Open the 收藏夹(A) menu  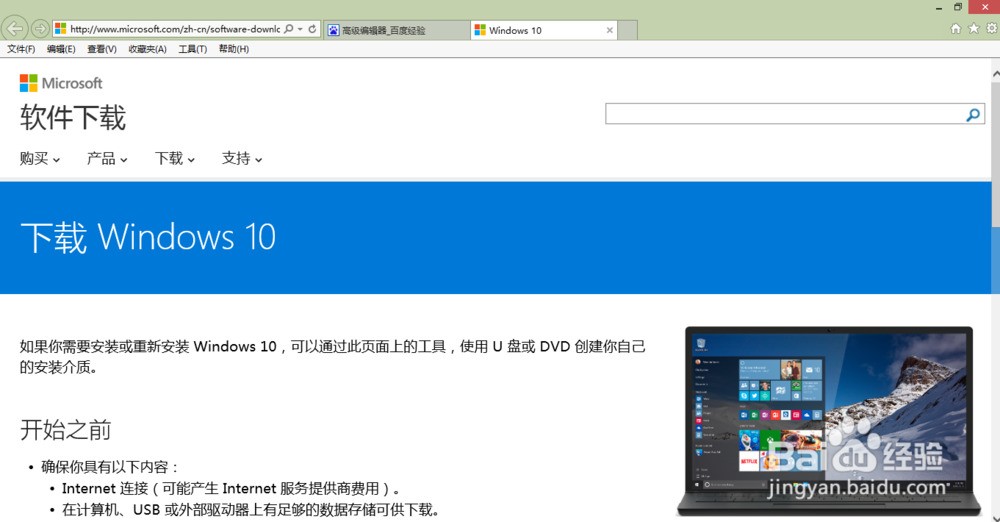147,49
